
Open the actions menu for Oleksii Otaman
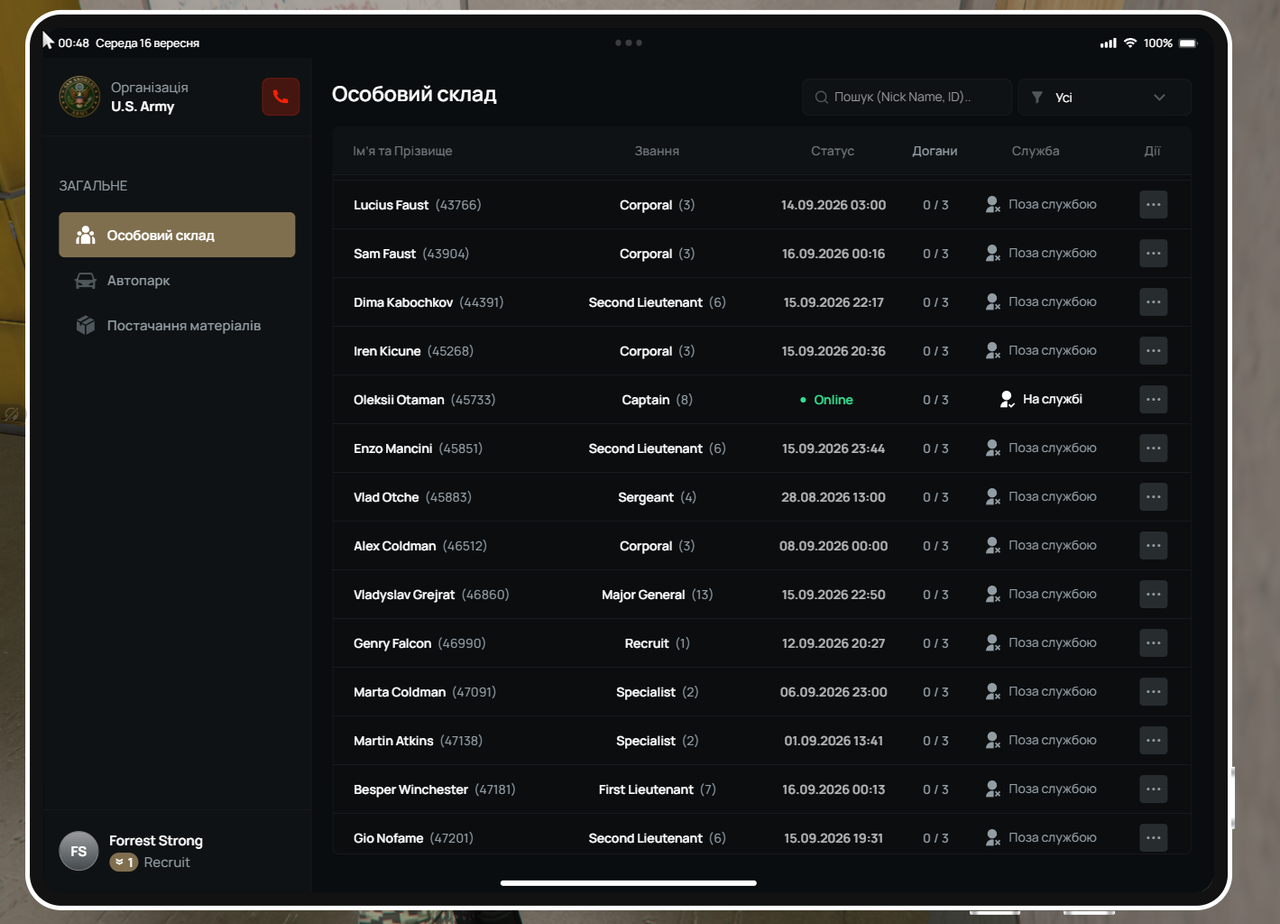(x=1153, y=399)
